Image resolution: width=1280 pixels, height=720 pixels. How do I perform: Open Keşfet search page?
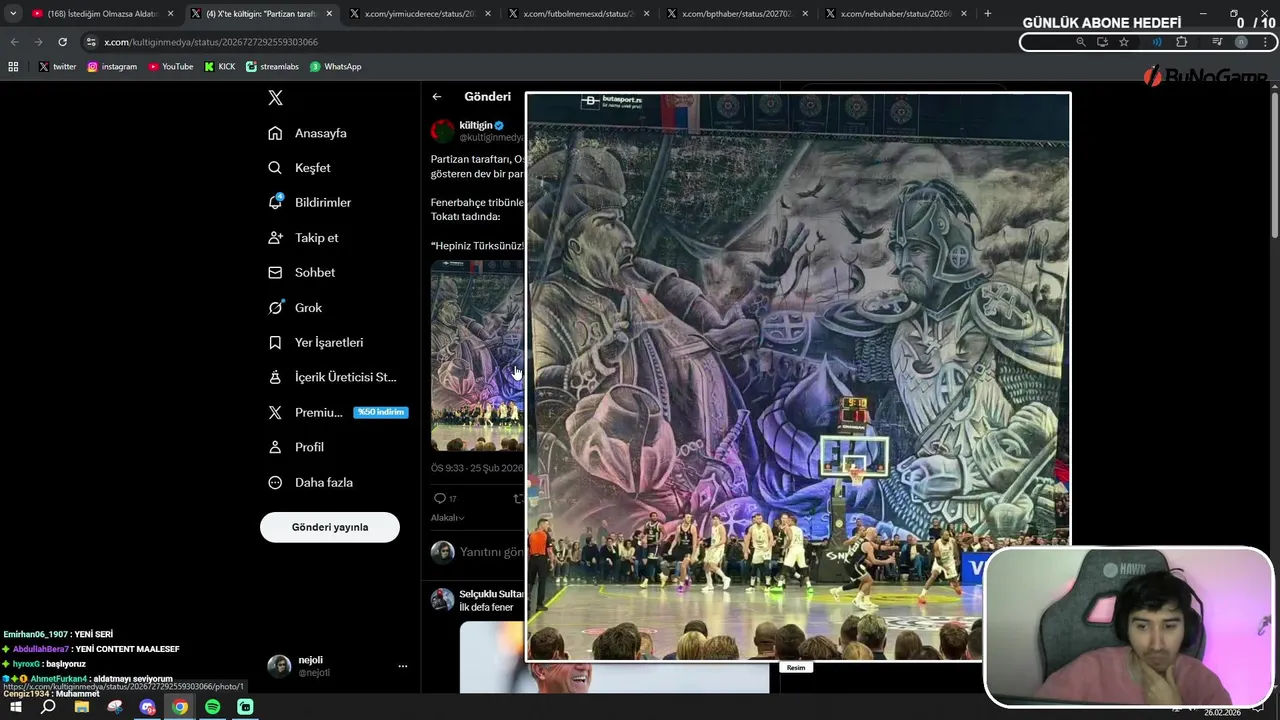pyautogui.click(x=300, y=168)
